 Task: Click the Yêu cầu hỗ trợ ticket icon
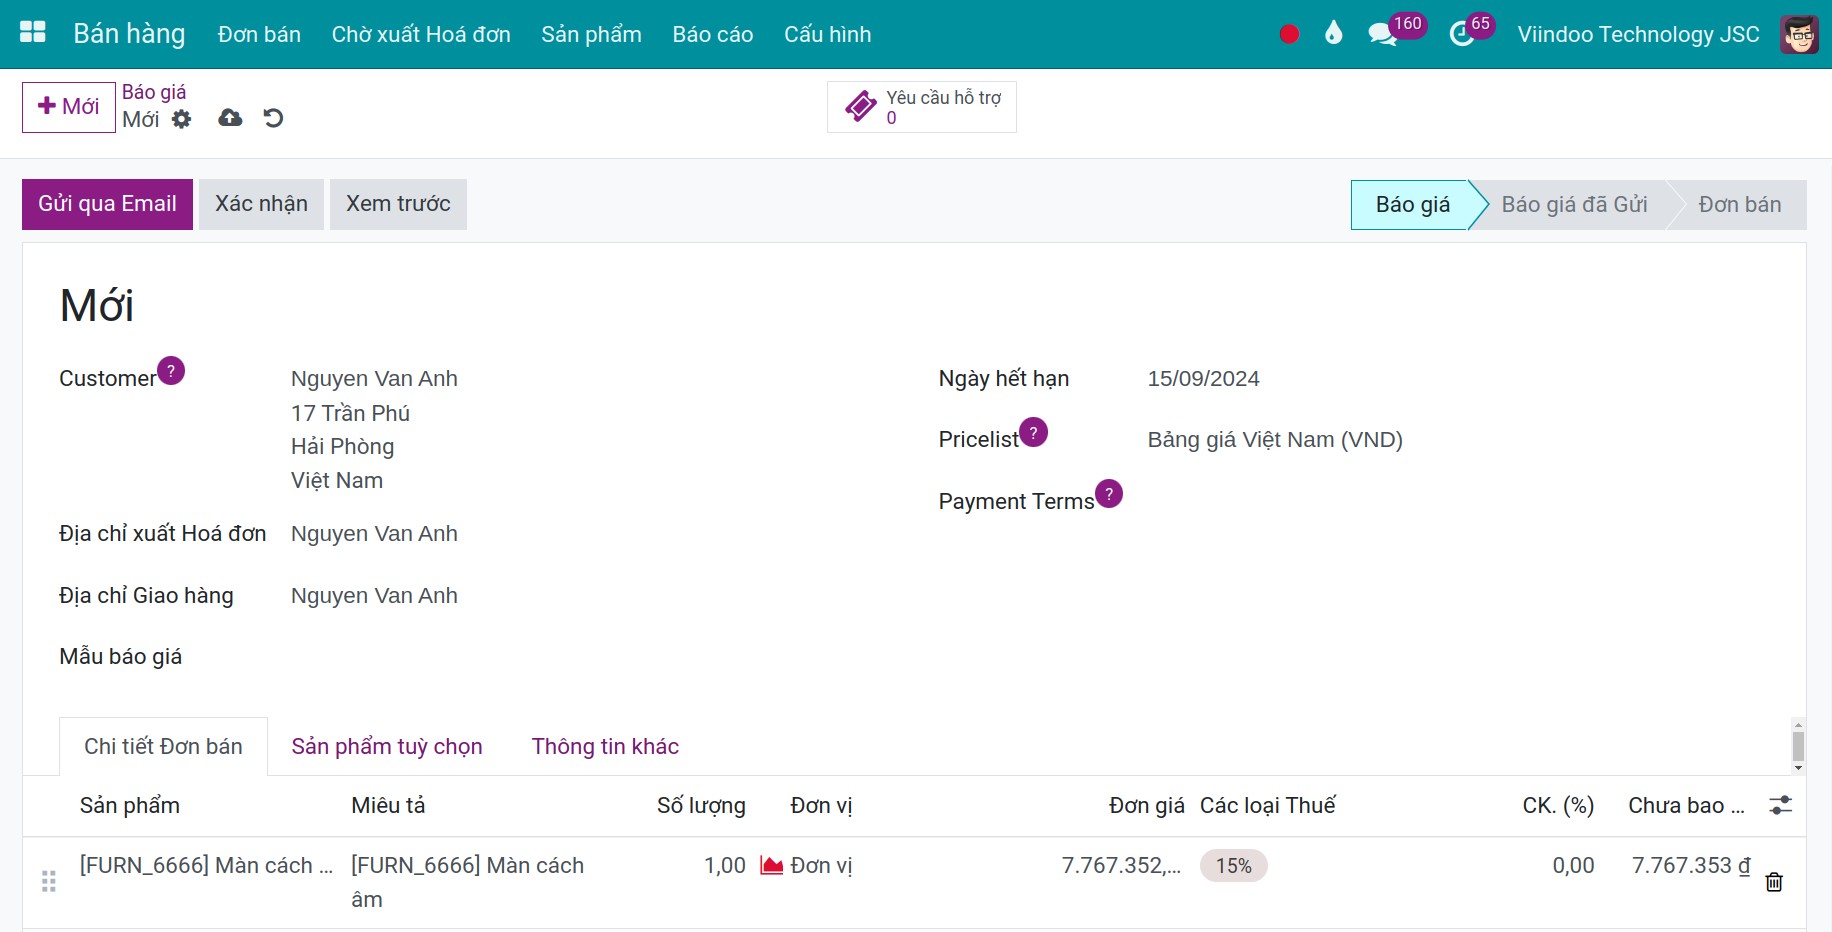point(859,106)
